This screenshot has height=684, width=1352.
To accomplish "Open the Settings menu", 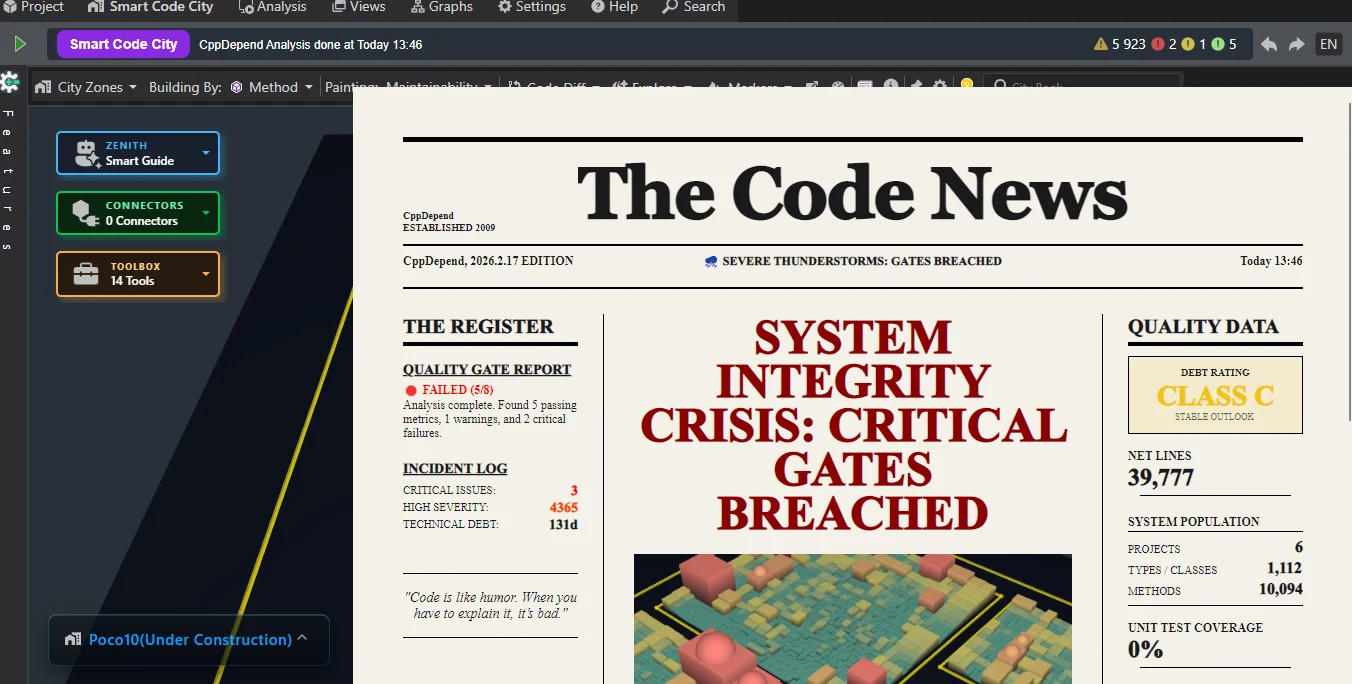I will coord(531,7).
